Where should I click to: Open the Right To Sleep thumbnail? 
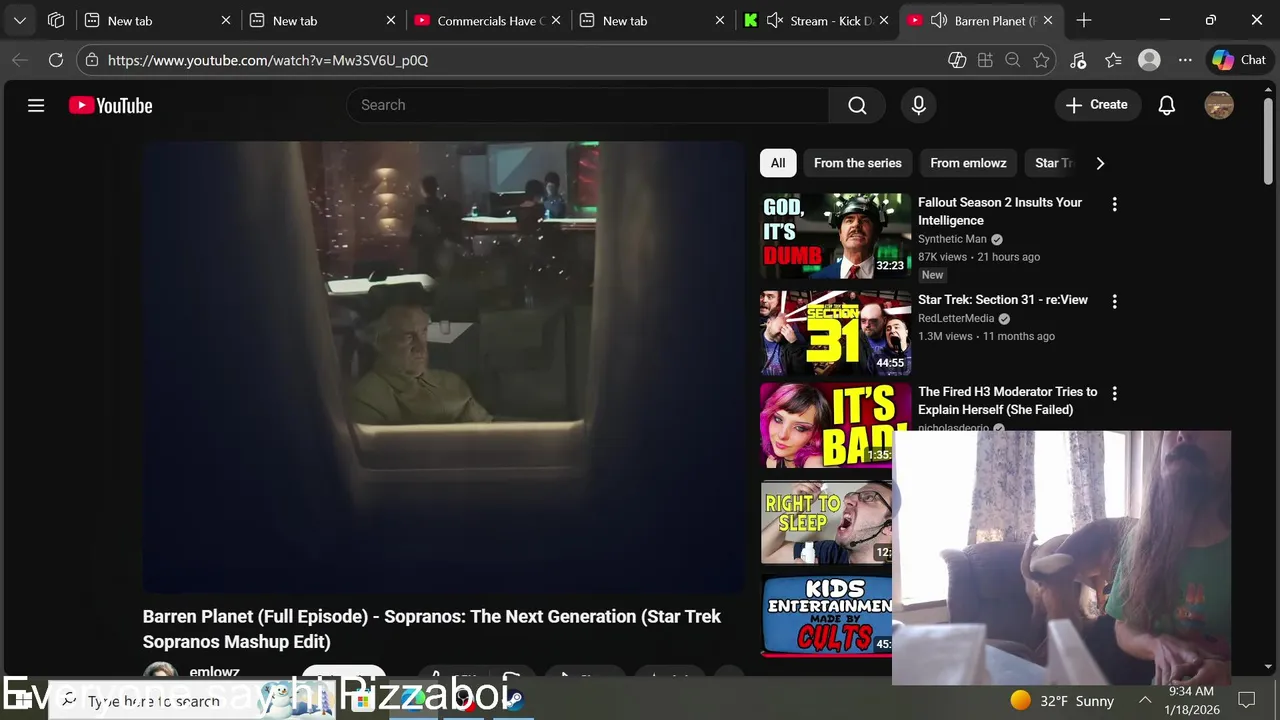tap(826, 522)
